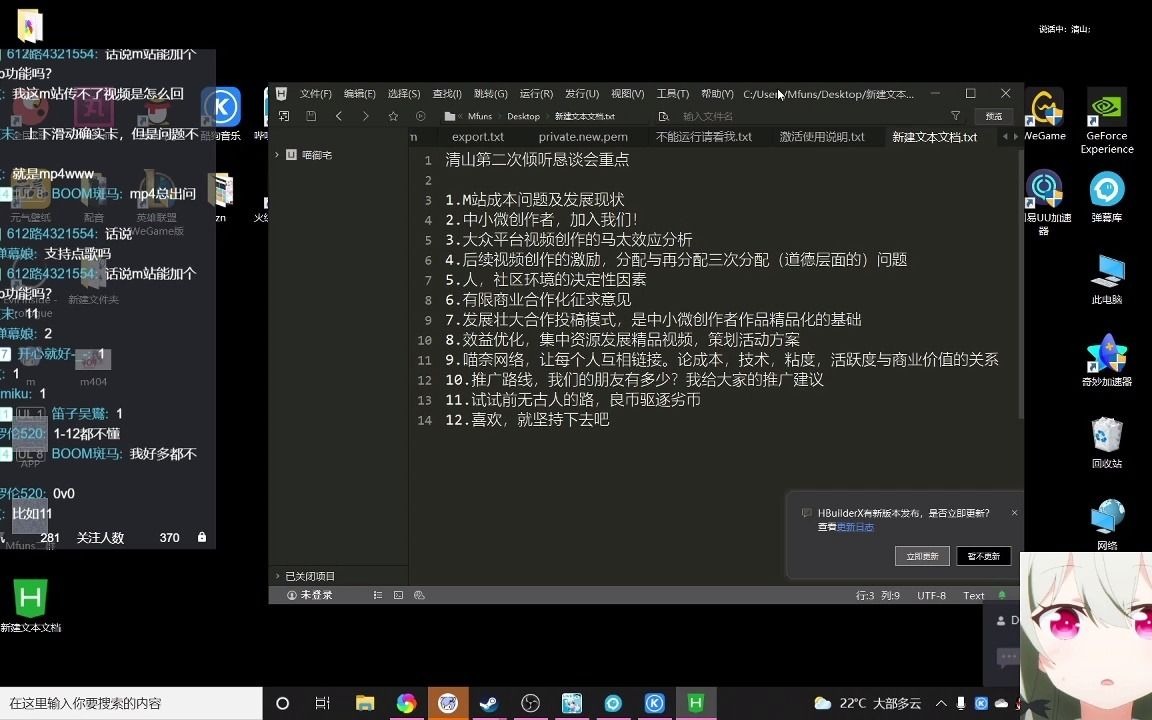This screenshot has width=1152, height=720.
Task: Expand the 已关闭项目 section
Action: (310, 576)
